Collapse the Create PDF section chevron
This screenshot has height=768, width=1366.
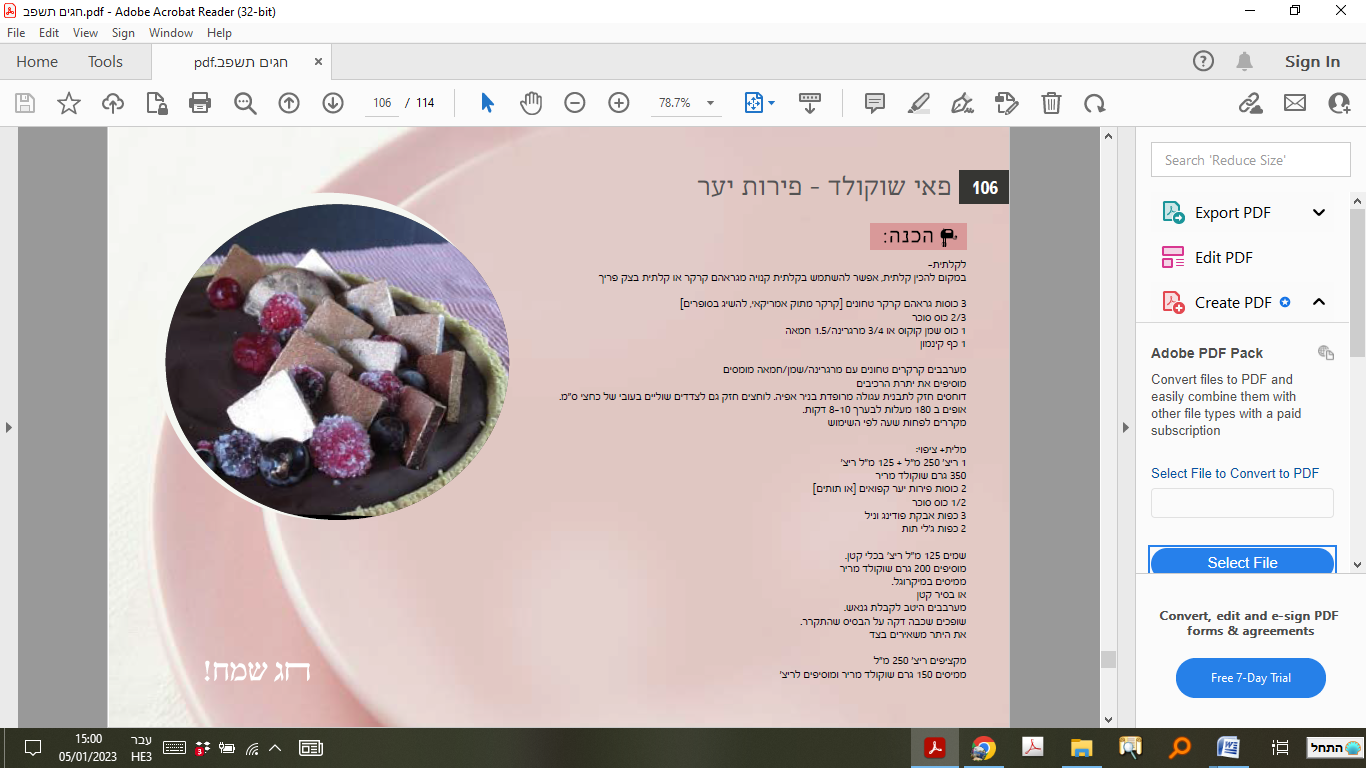click(1319, 302)
